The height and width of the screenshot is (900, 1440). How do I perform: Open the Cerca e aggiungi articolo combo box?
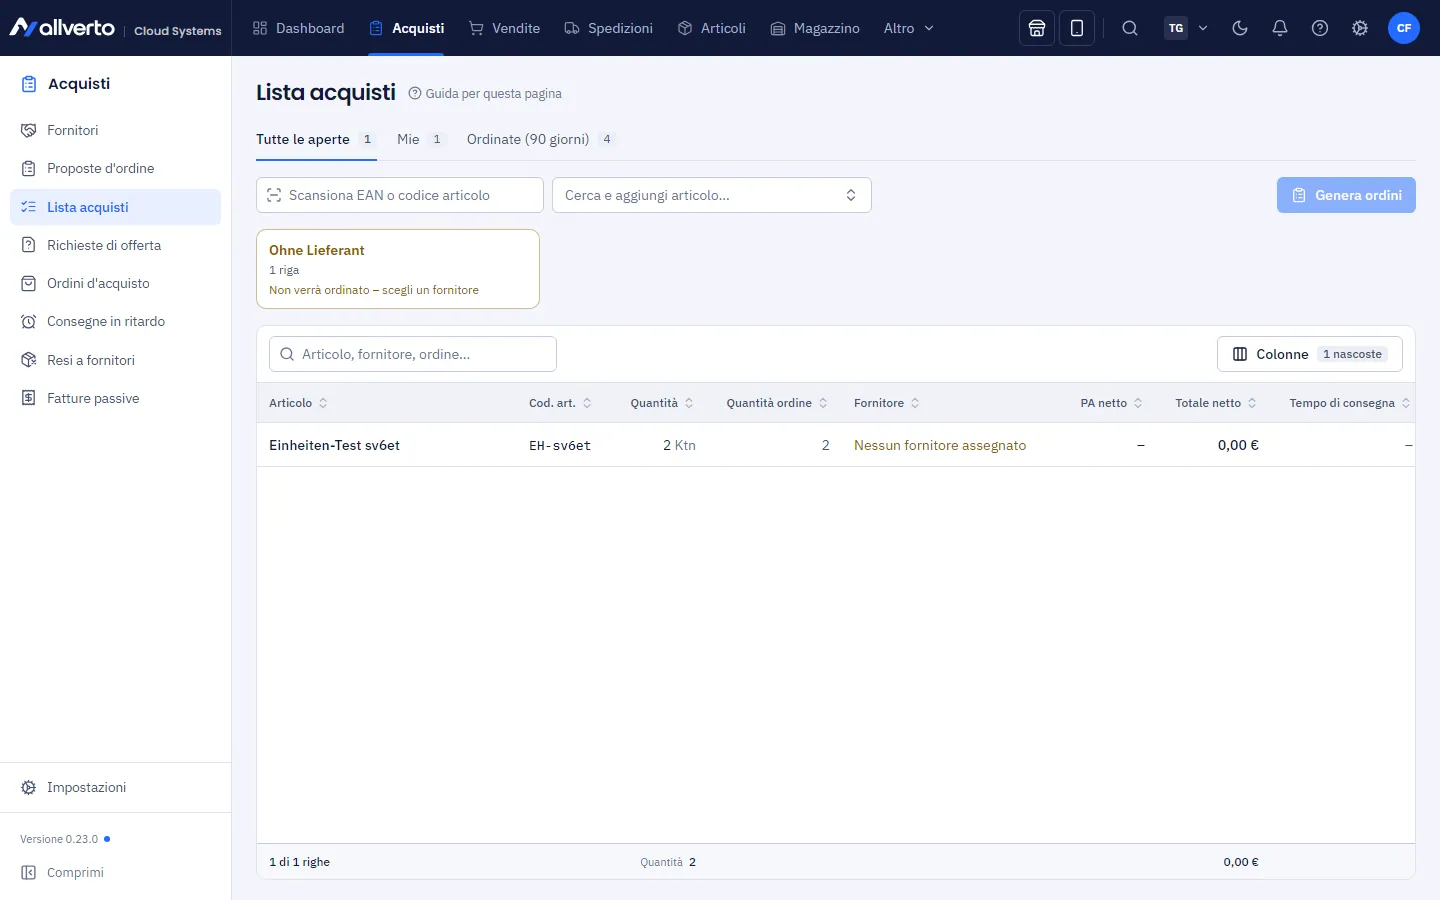(712, 195)
